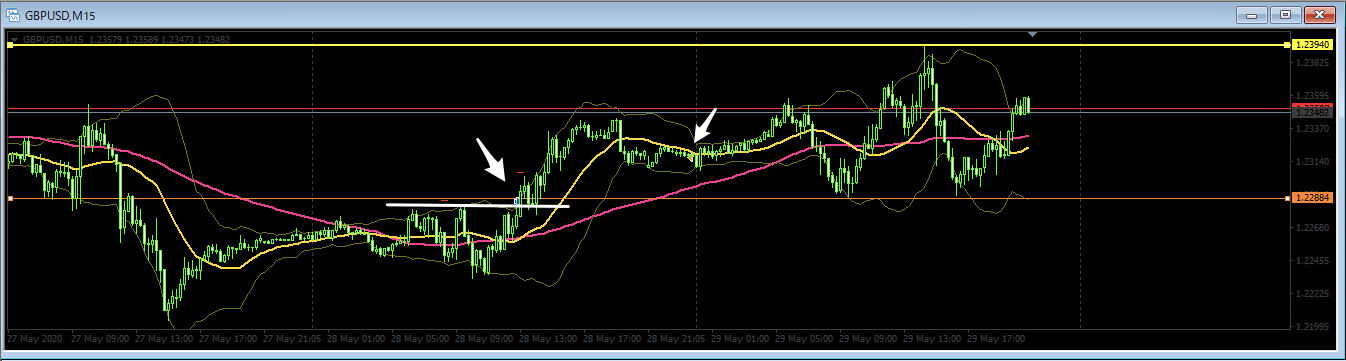Click the yellow line's left-end square handle
The width and height of the screenshot is (1346, 361).
pos(10,45)
